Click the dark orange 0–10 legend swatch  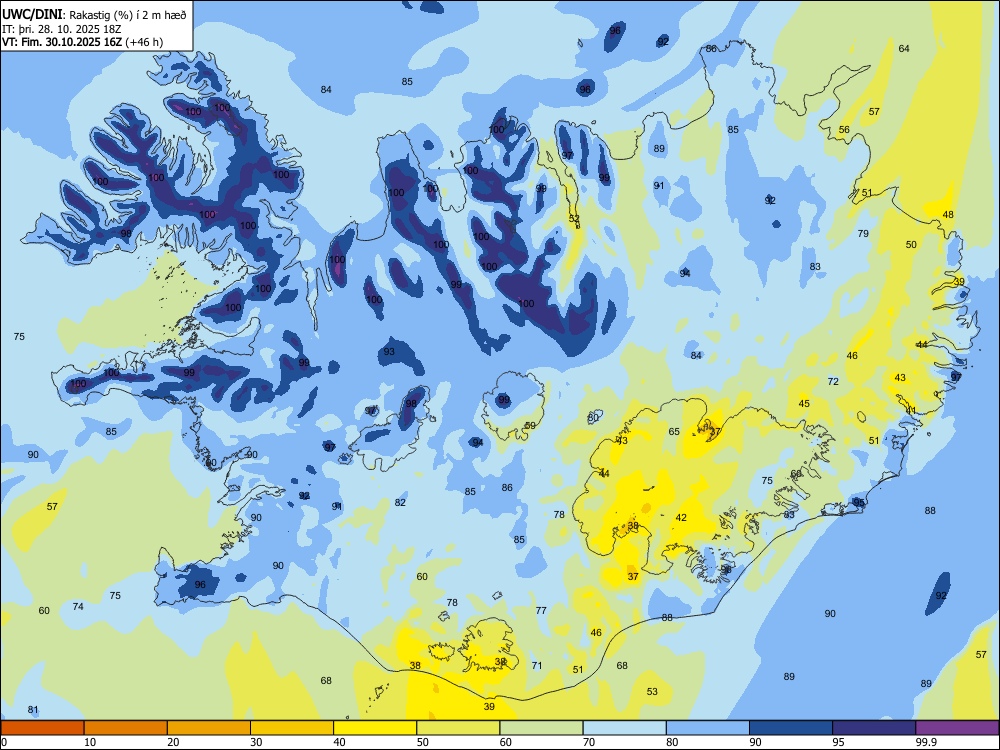click(x=42, y=728)
